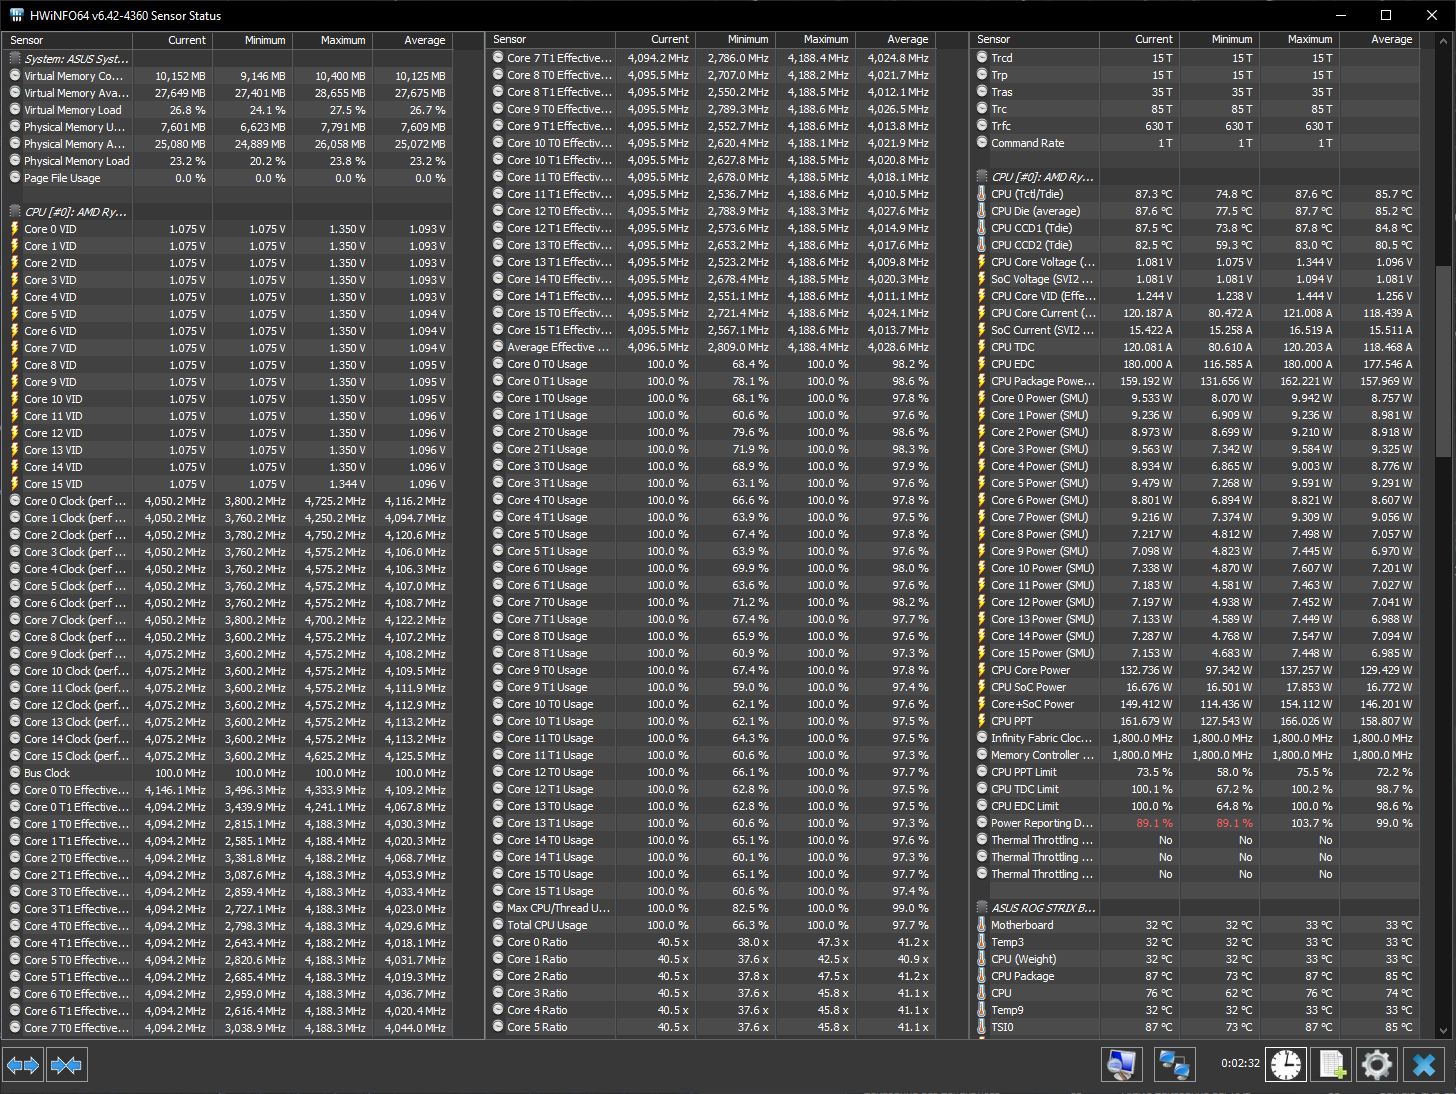Click the 0:02:32 elapsed time display
The image size is (1456, 1094).
click(x=1240, y=1063)
